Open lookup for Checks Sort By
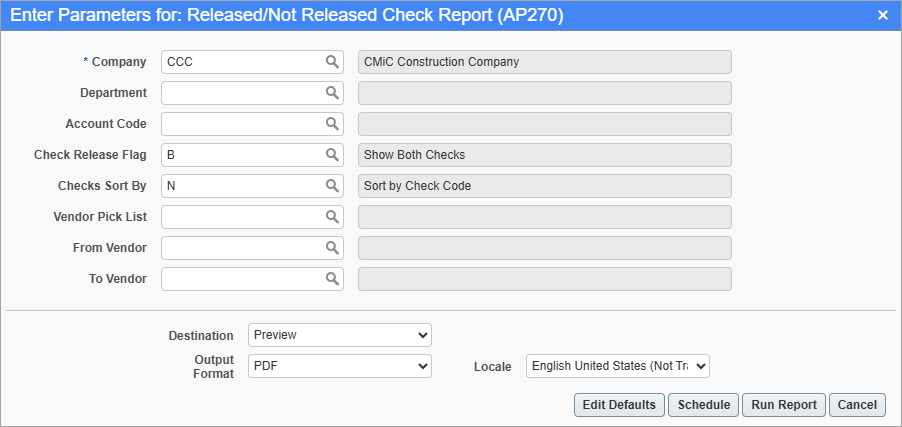This screenshot has width=902, height=427. pyautogui.click(x=332, y=186)
